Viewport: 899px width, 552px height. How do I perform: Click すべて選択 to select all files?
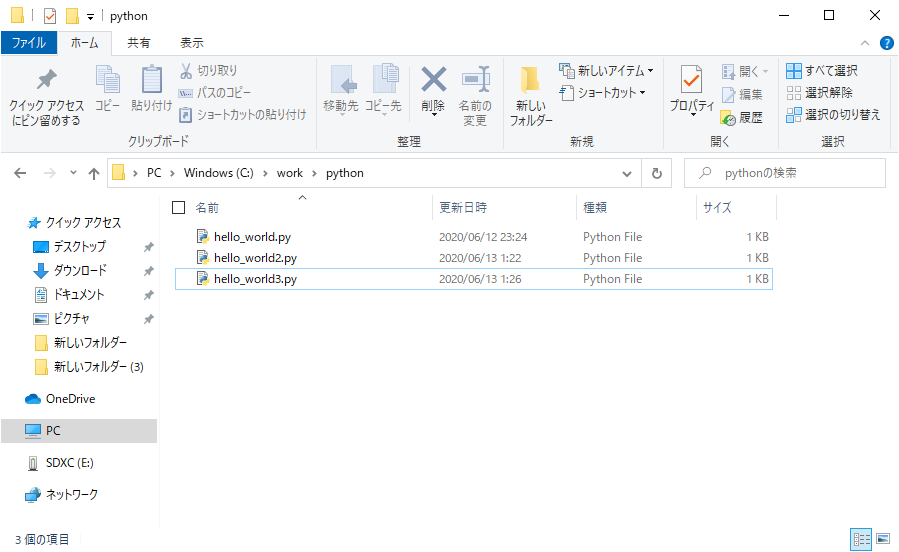point(822,71)
